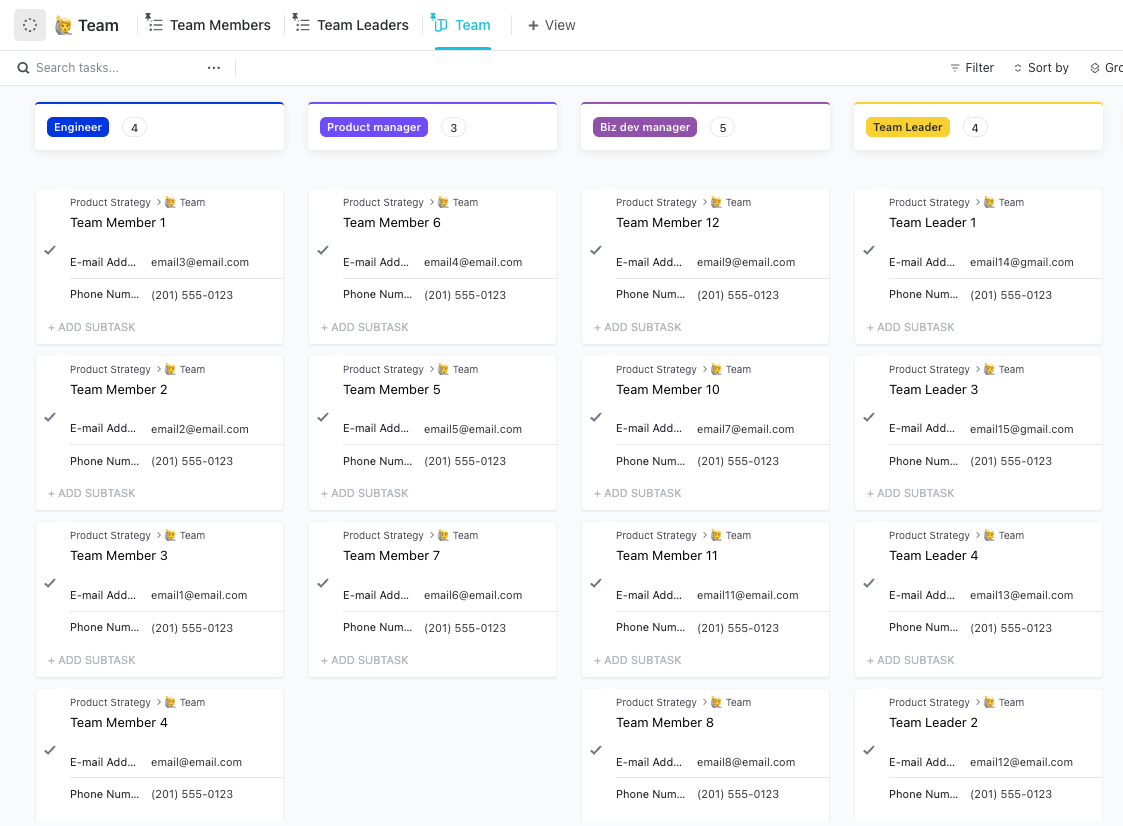The width and height of the screenshot is (1123, 826).
Task: Click the list icon on Team Members tab
Action: pos(154,24)
